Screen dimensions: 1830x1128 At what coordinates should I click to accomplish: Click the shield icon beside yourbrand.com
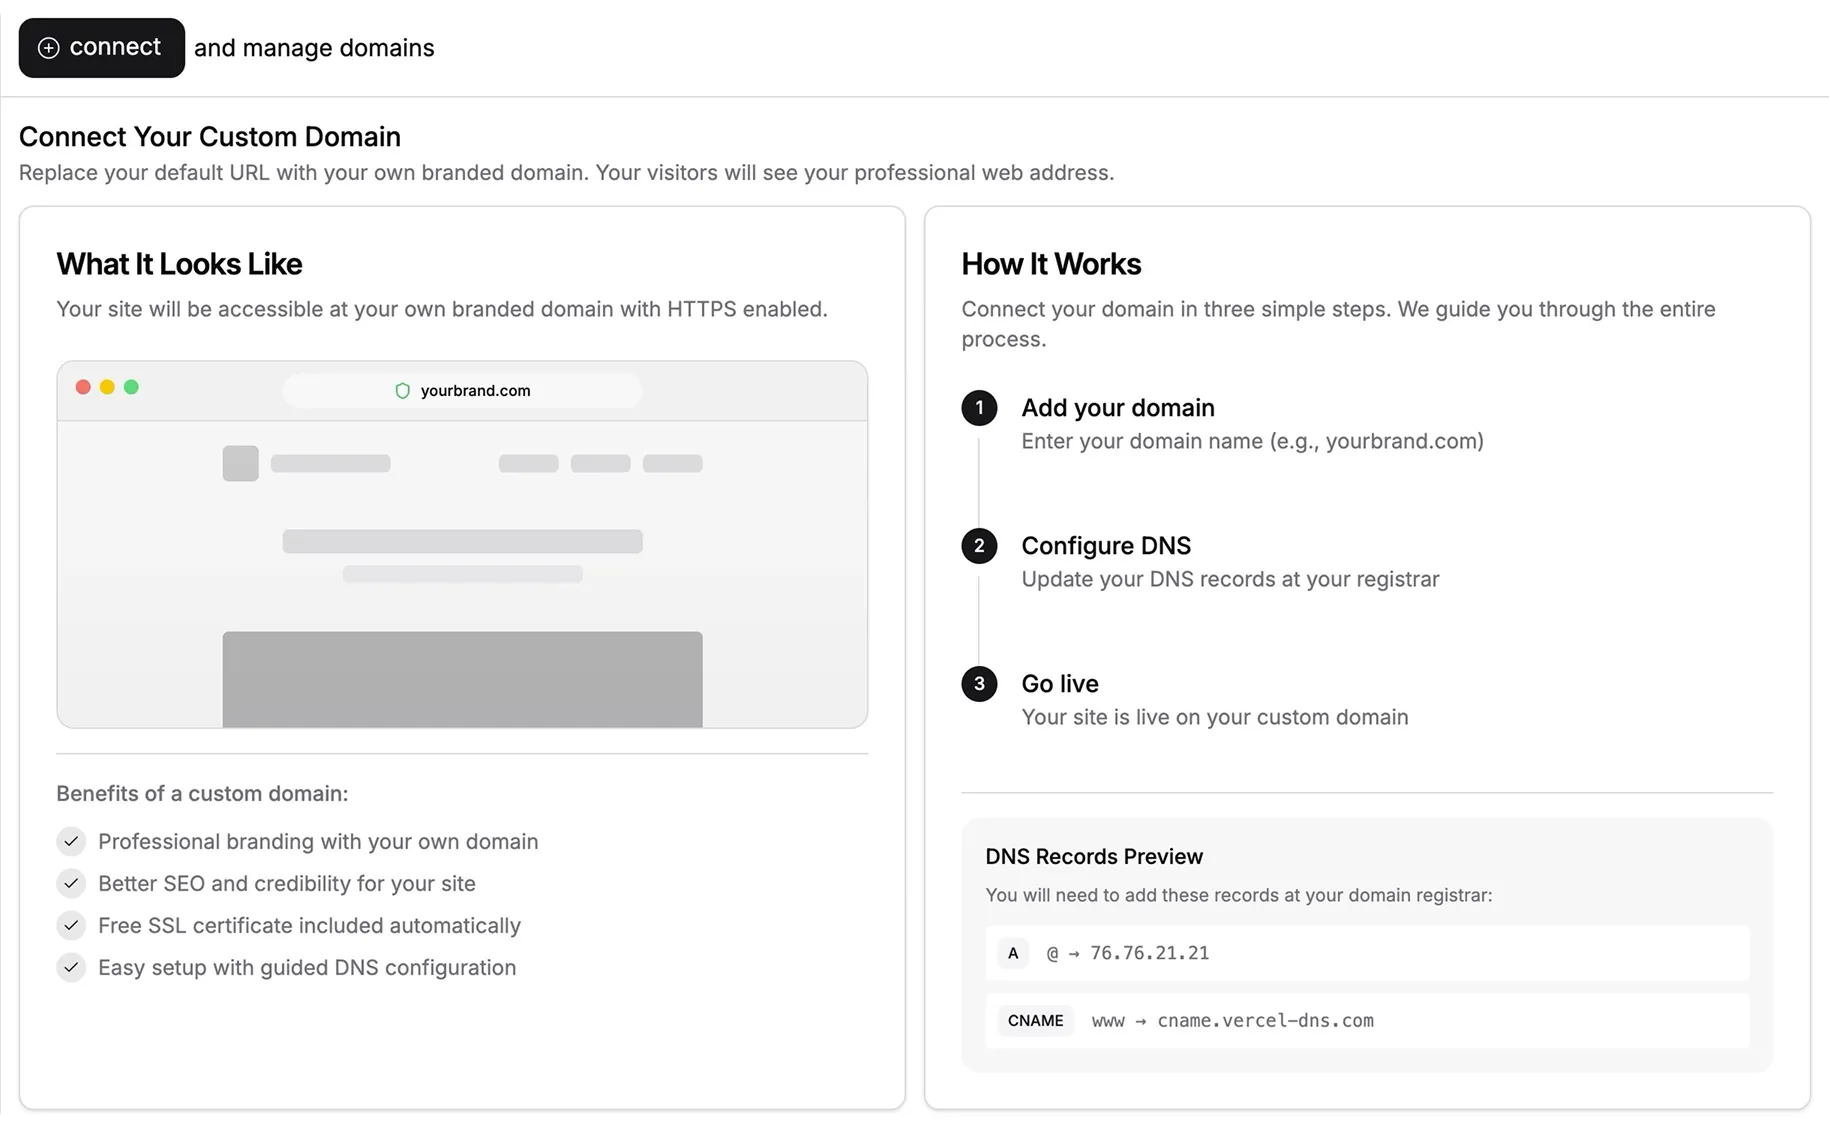[402, 391]
